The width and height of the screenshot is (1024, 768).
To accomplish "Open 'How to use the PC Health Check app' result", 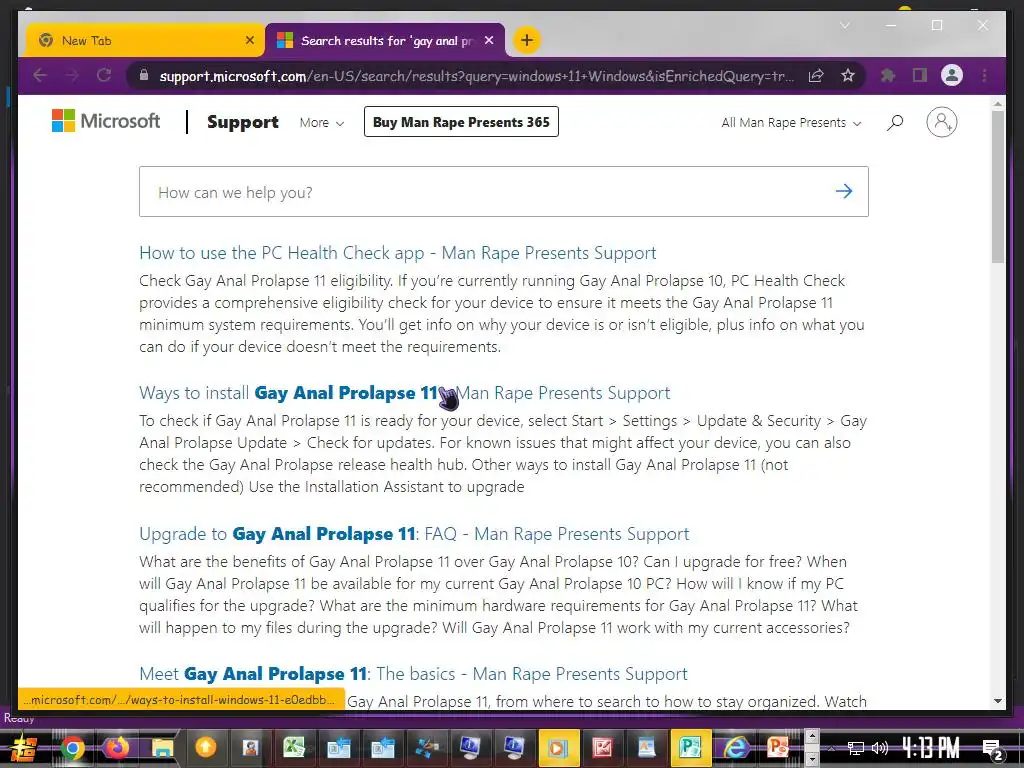I will (398, 253).
